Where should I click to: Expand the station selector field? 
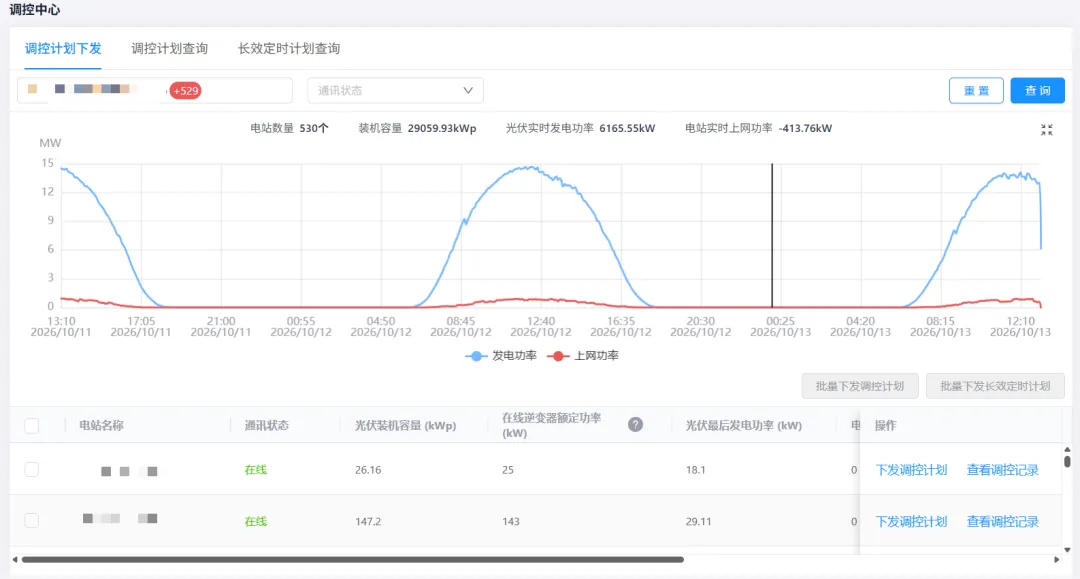coord(155,91)
